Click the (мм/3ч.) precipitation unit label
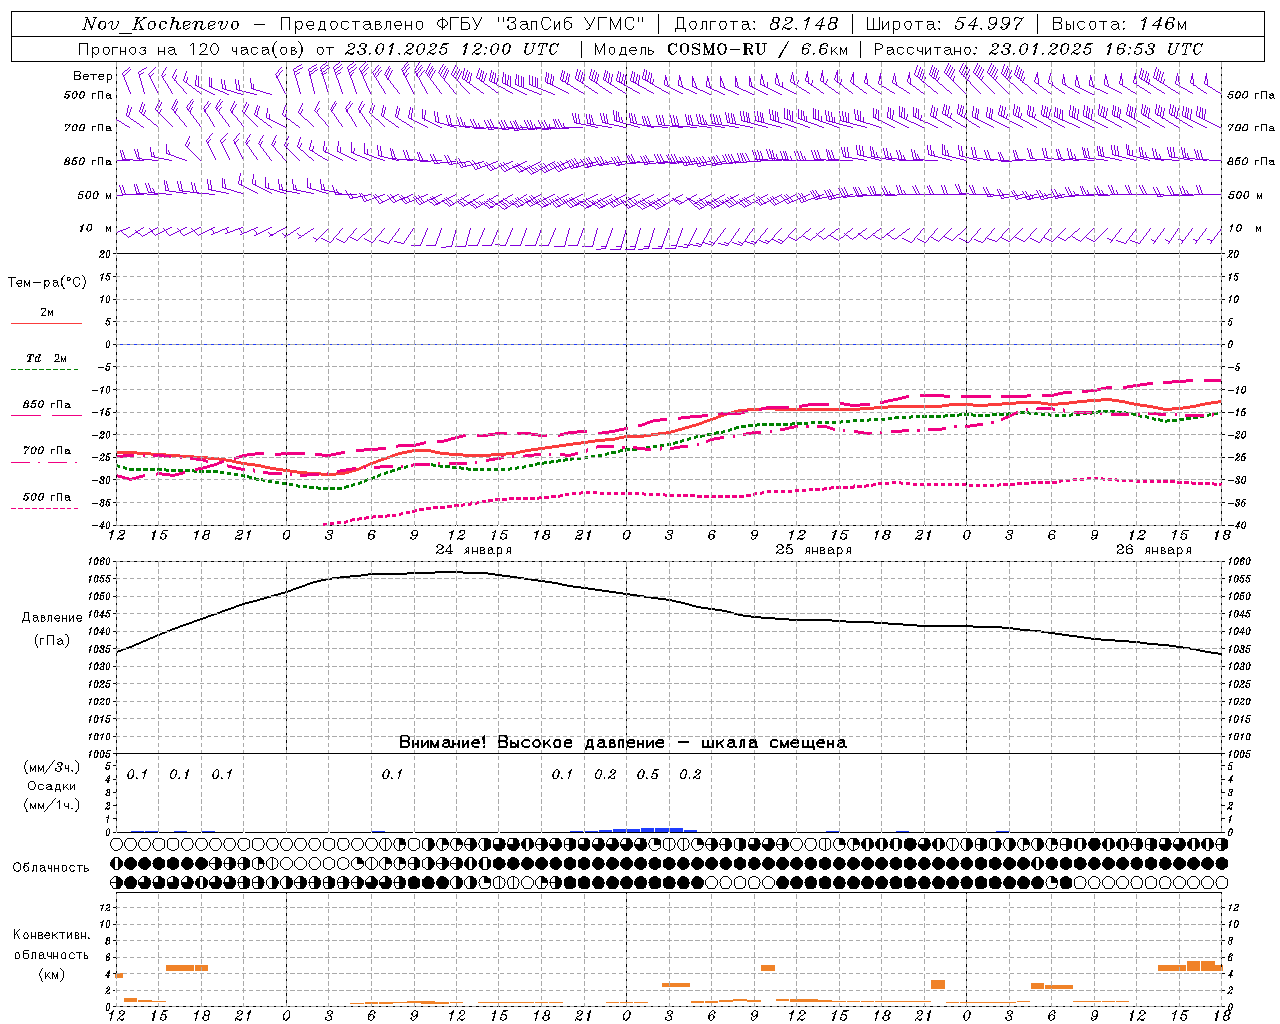 coord(52,767)
